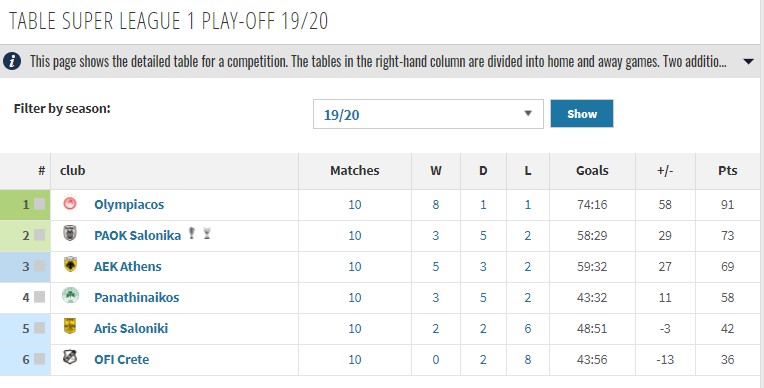Open Olympiacos matches count 10
764x388 pixels.
click(355, 204)
